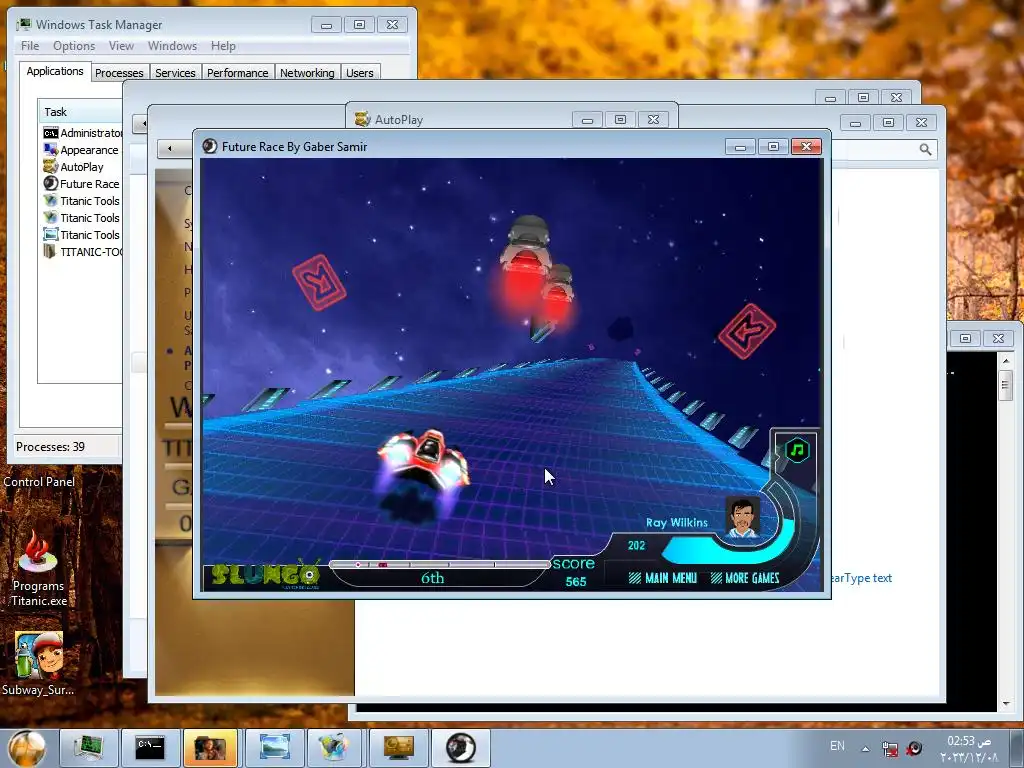Open Programs Titanic.exe desktop icon
This screenshot has height=768, width=1024.
click(38, 568)
